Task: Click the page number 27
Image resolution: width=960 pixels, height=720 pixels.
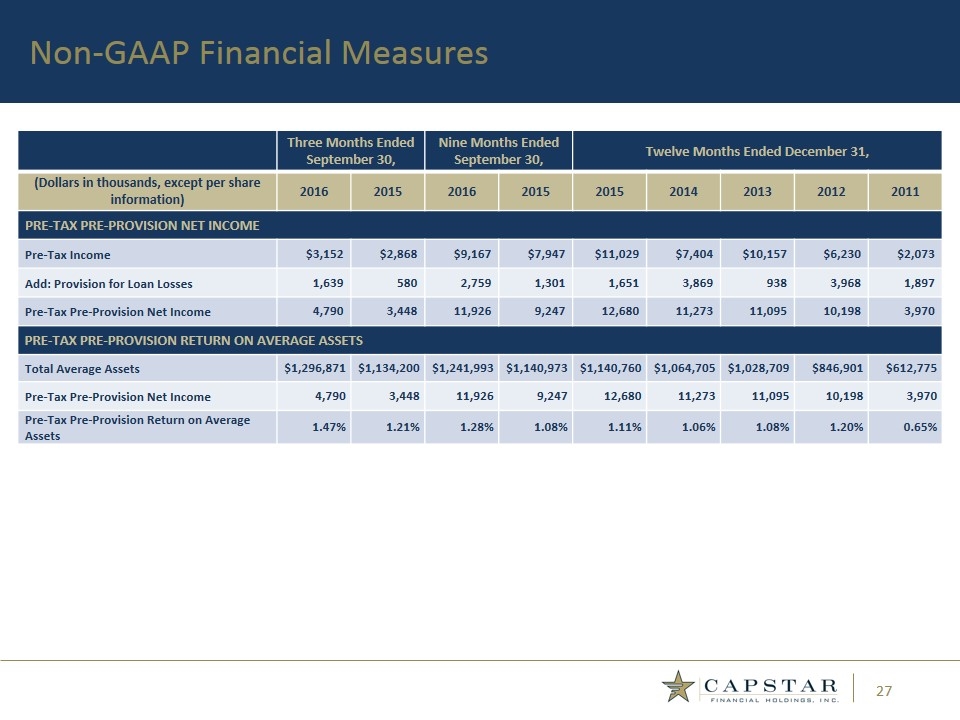Action: [884, 691]
